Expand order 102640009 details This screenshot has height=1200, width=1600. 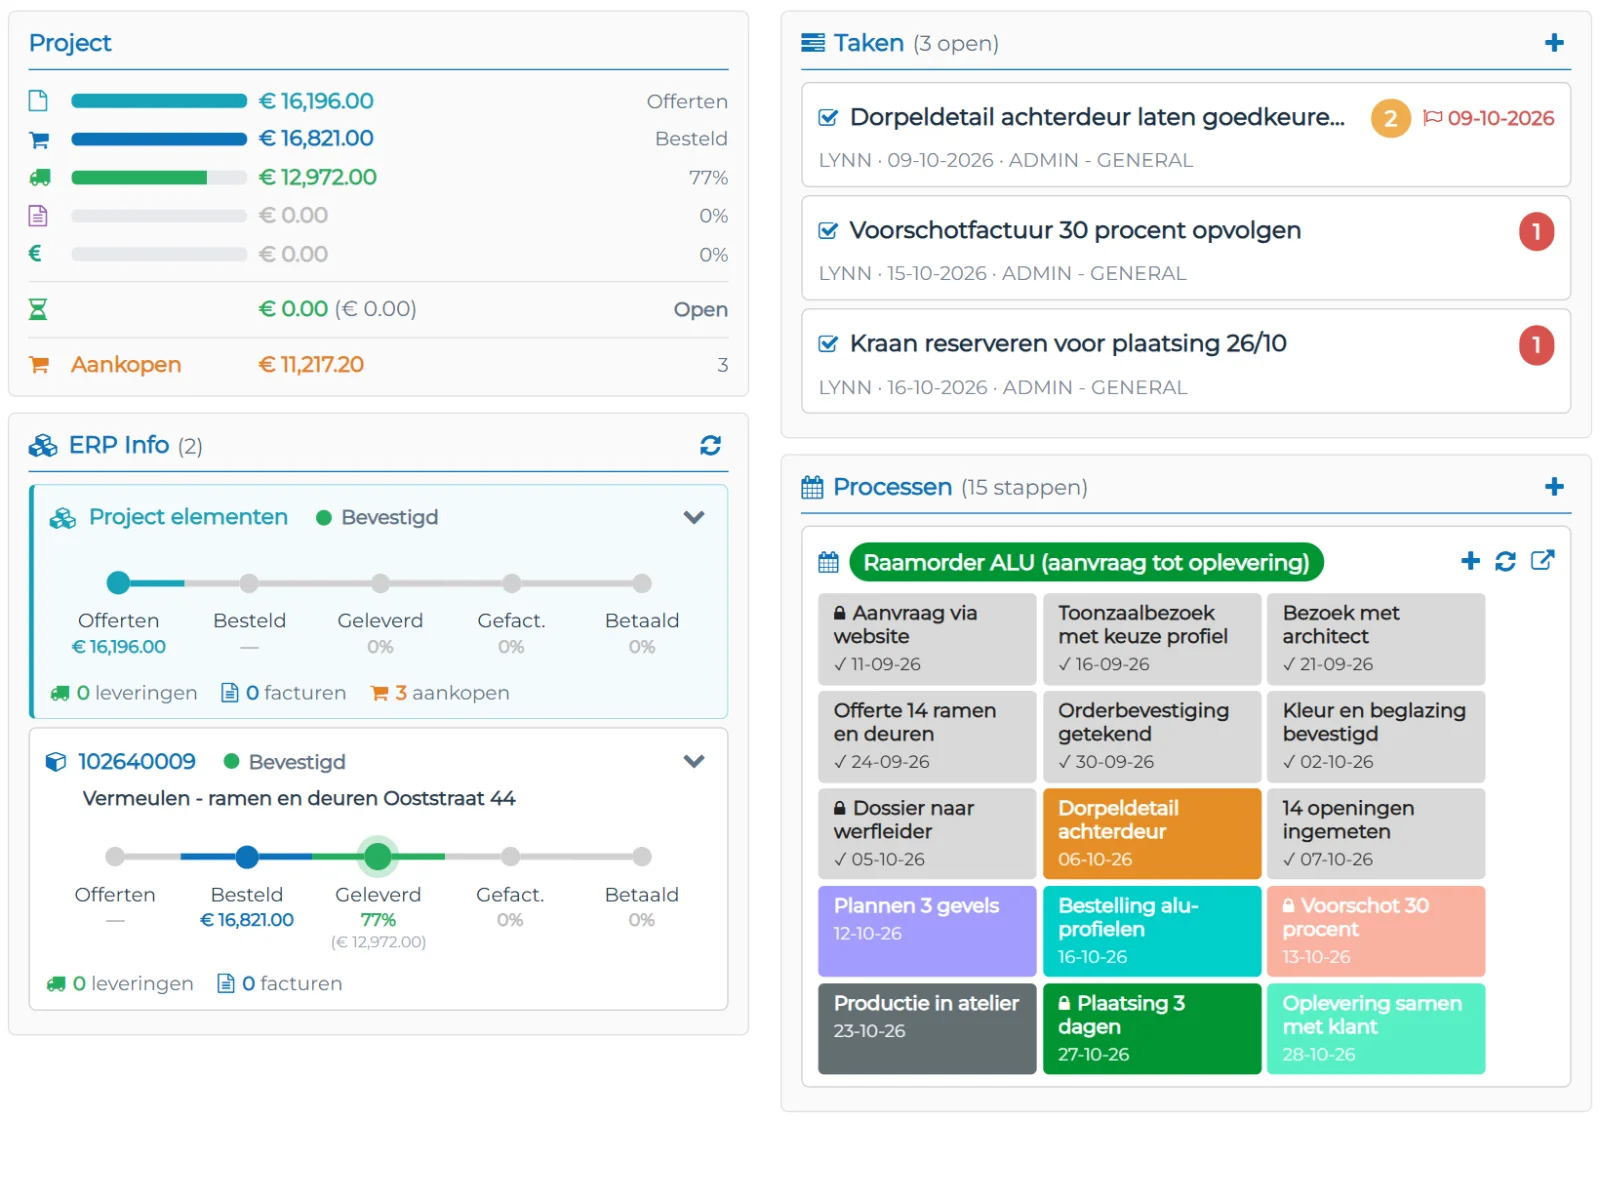pyautogui.click(x=694, y=761)
